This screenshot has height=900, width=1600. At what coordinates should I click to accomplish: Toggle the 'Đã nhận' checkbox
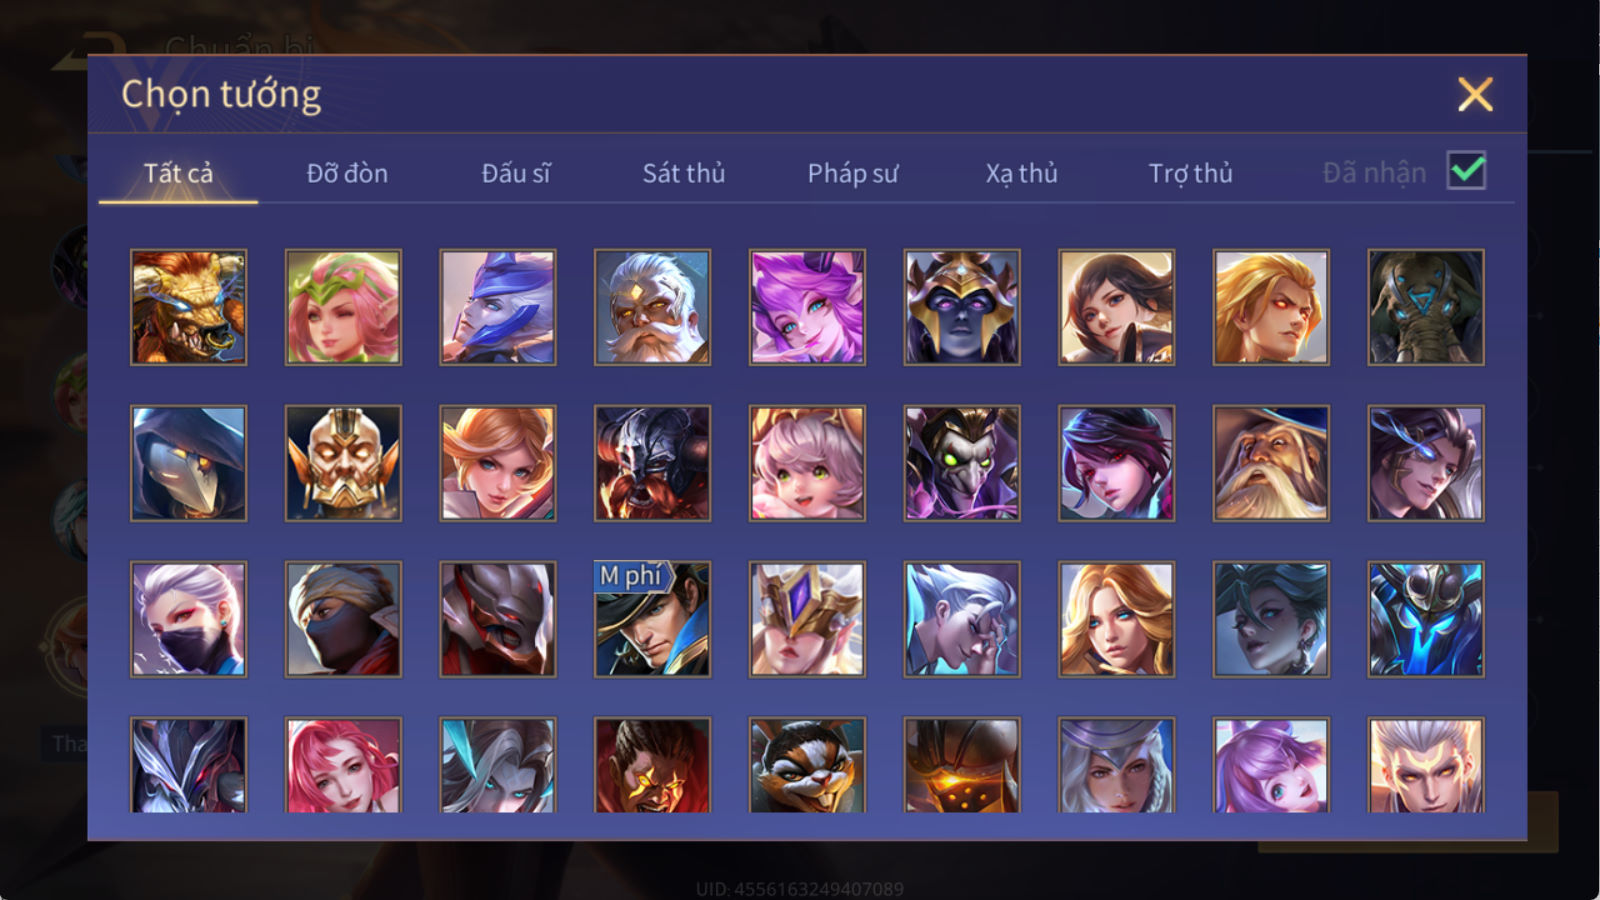coord(1467,171)
